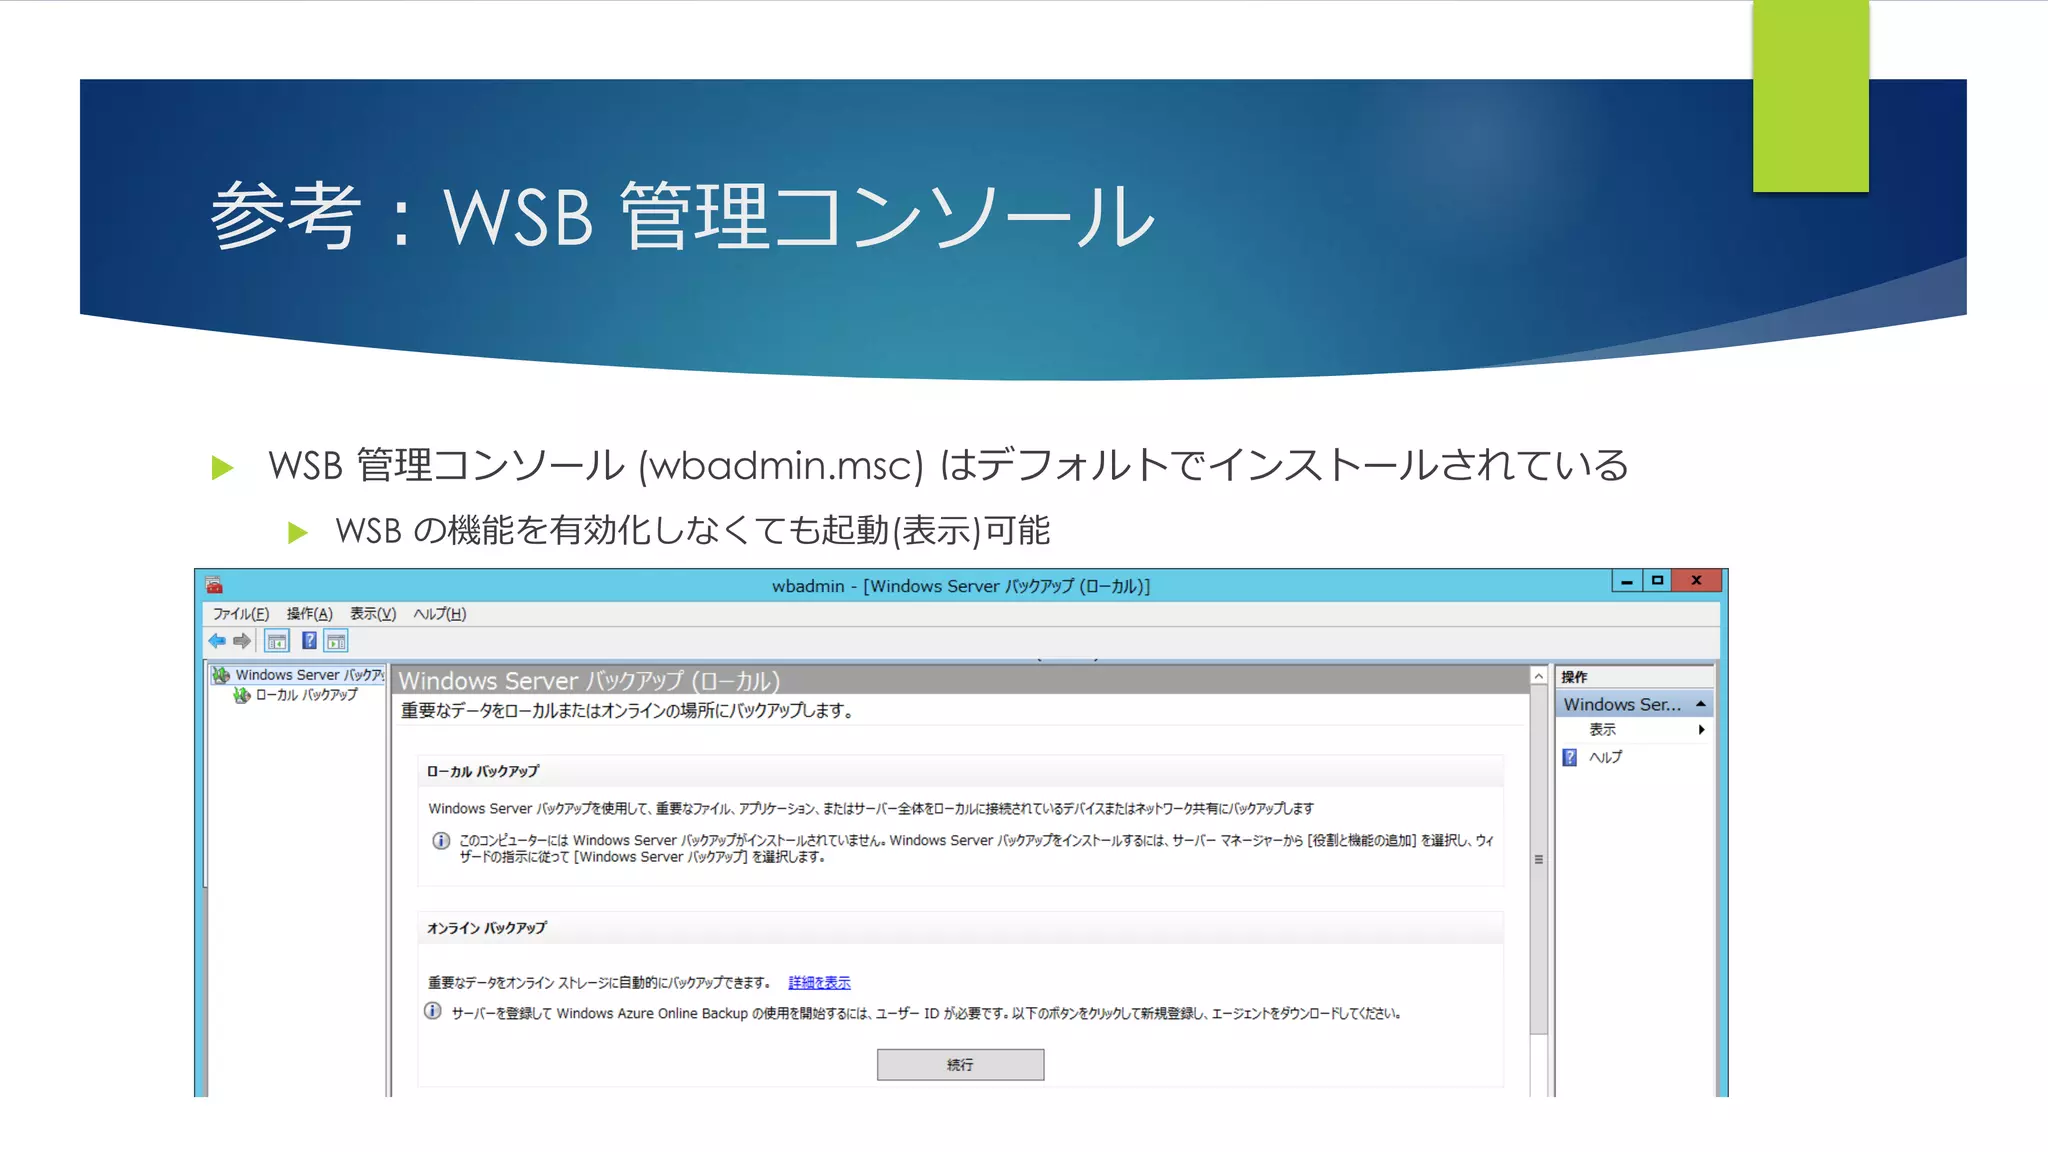
Task: Expand the 表示 submenu arrow in actions
Action: (1701, 730)
